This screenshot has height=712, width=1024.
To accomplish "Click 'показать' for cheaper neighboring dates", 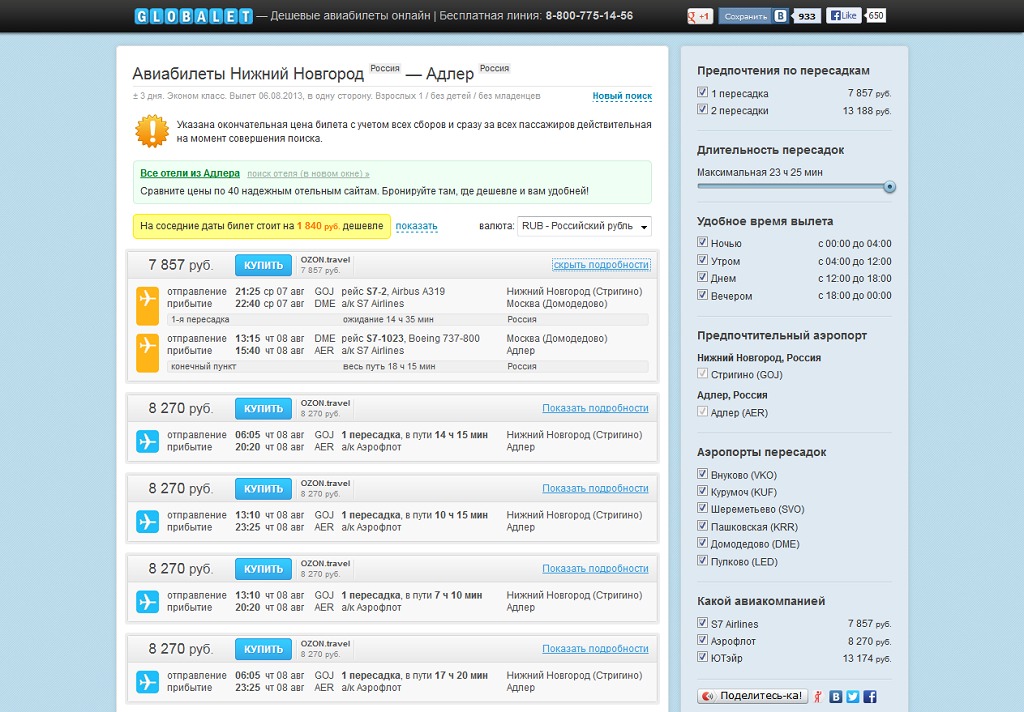I will coord(416,226).
